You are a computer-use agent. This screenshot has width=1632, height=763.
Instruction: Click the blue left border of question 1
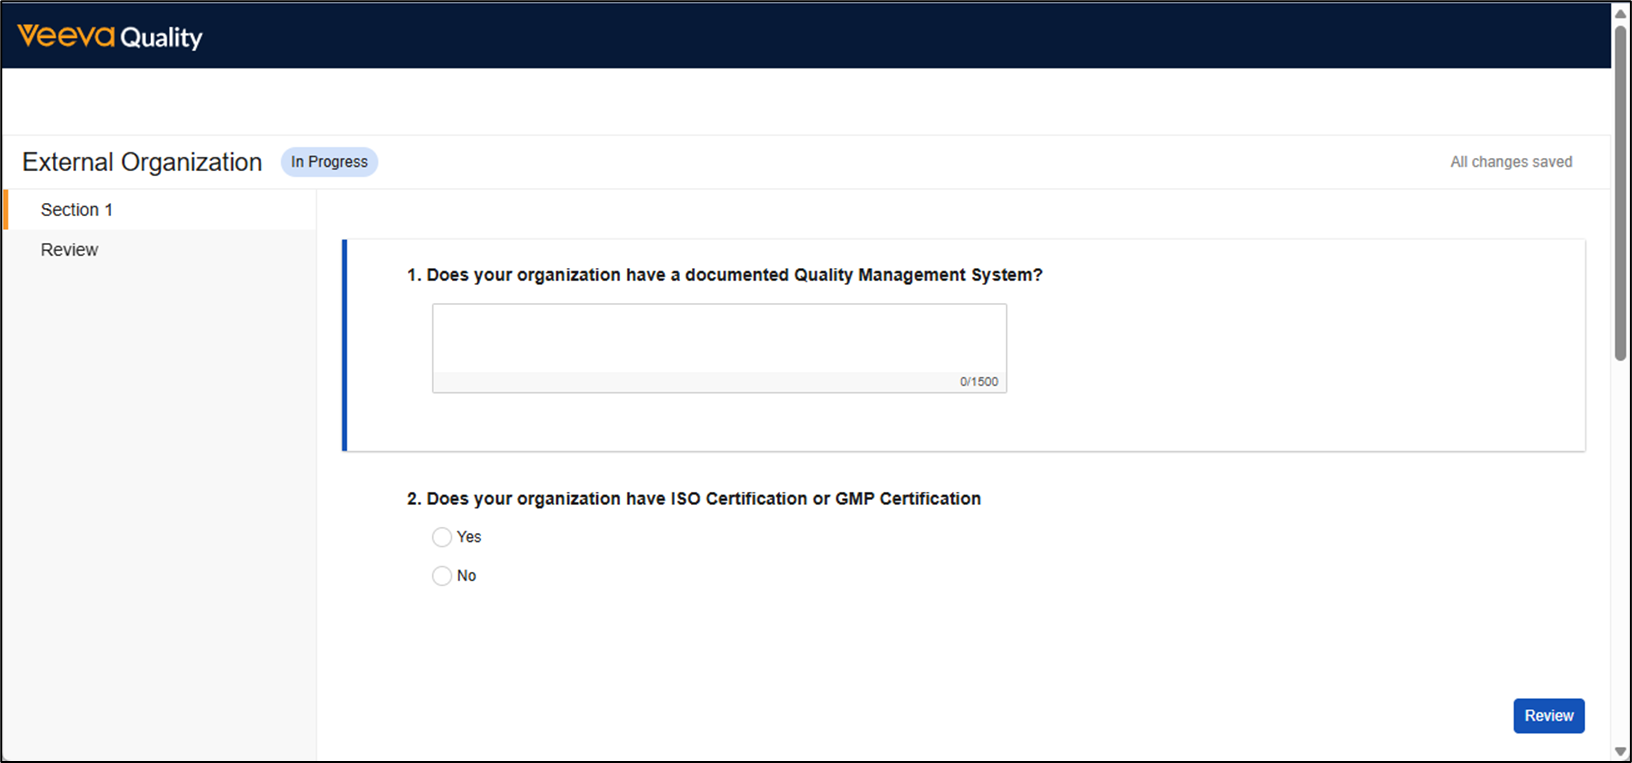pos(345,345)
